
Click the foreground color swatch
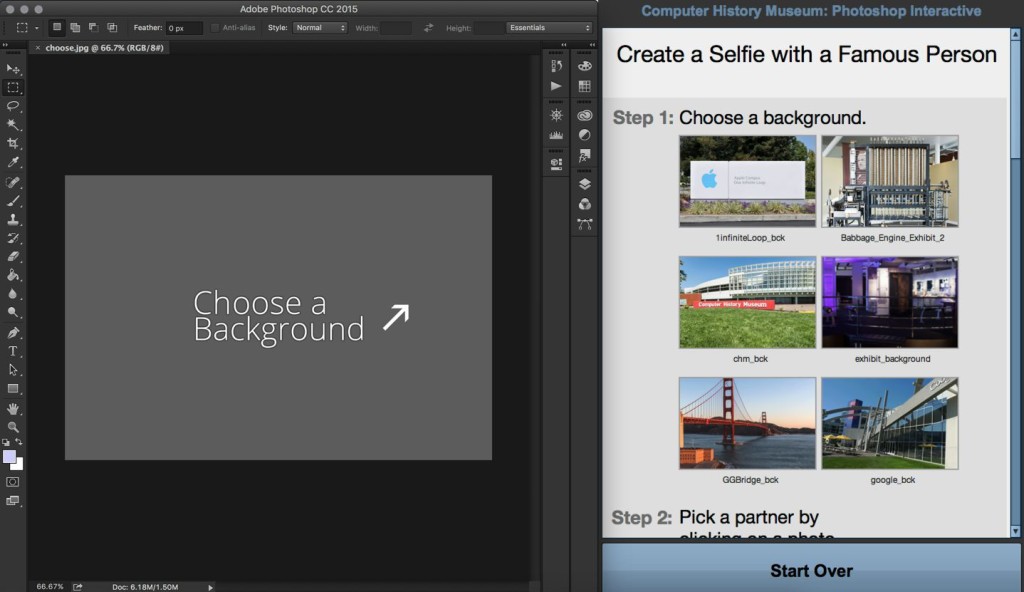pyautogui.click(x=9, y=457)
